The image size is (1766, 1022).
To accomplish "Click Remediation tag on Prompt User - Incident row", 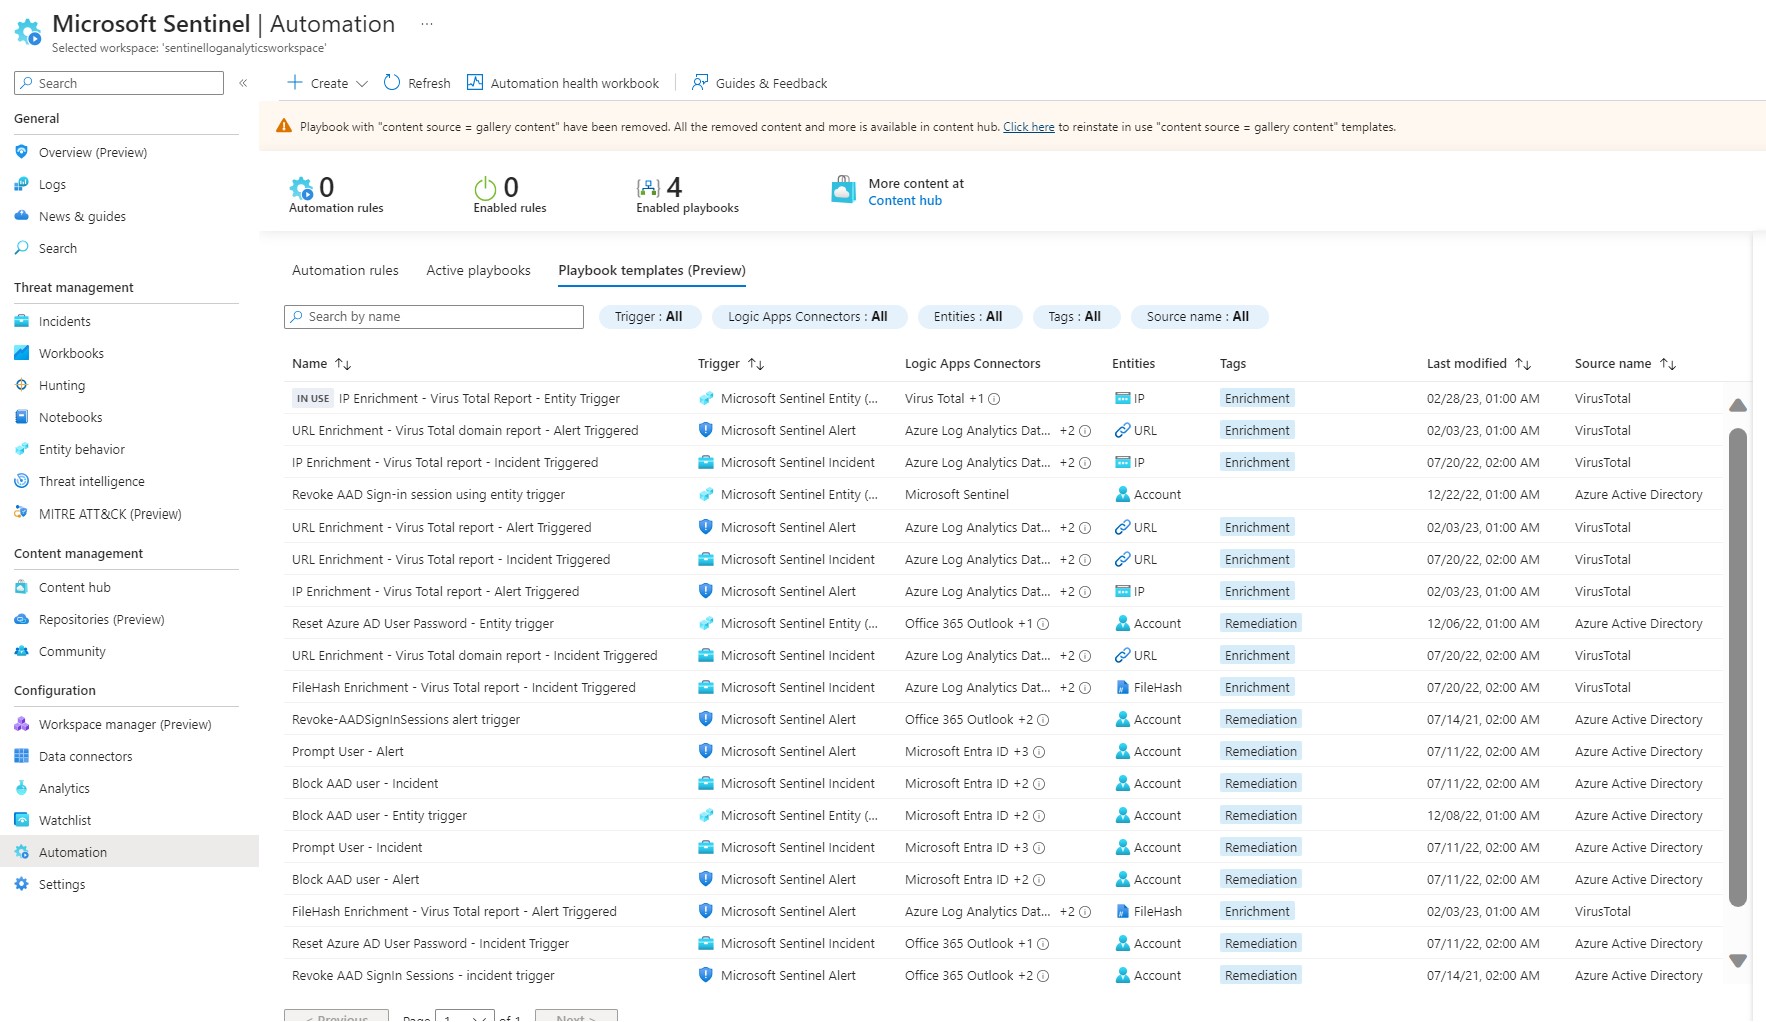I will click(x=1260, y=848).
